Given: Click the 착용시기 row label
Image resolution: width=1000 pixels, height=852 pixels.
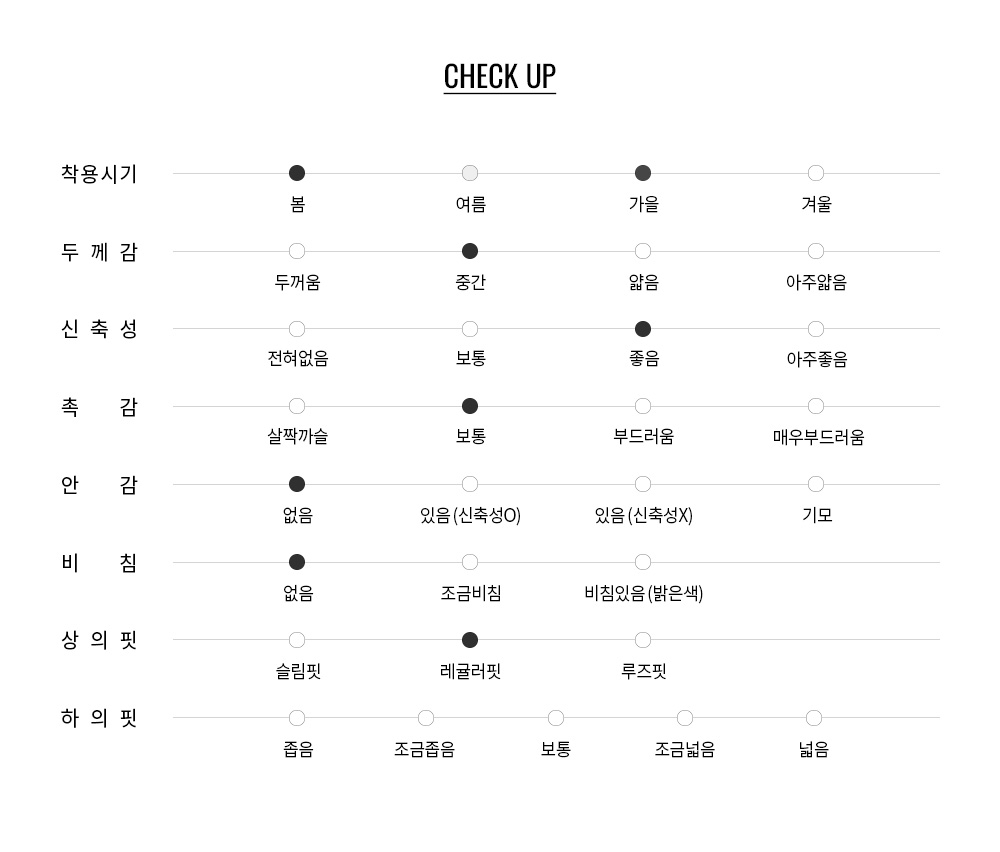Looking at the screenshot, I should tap(99, 174).
